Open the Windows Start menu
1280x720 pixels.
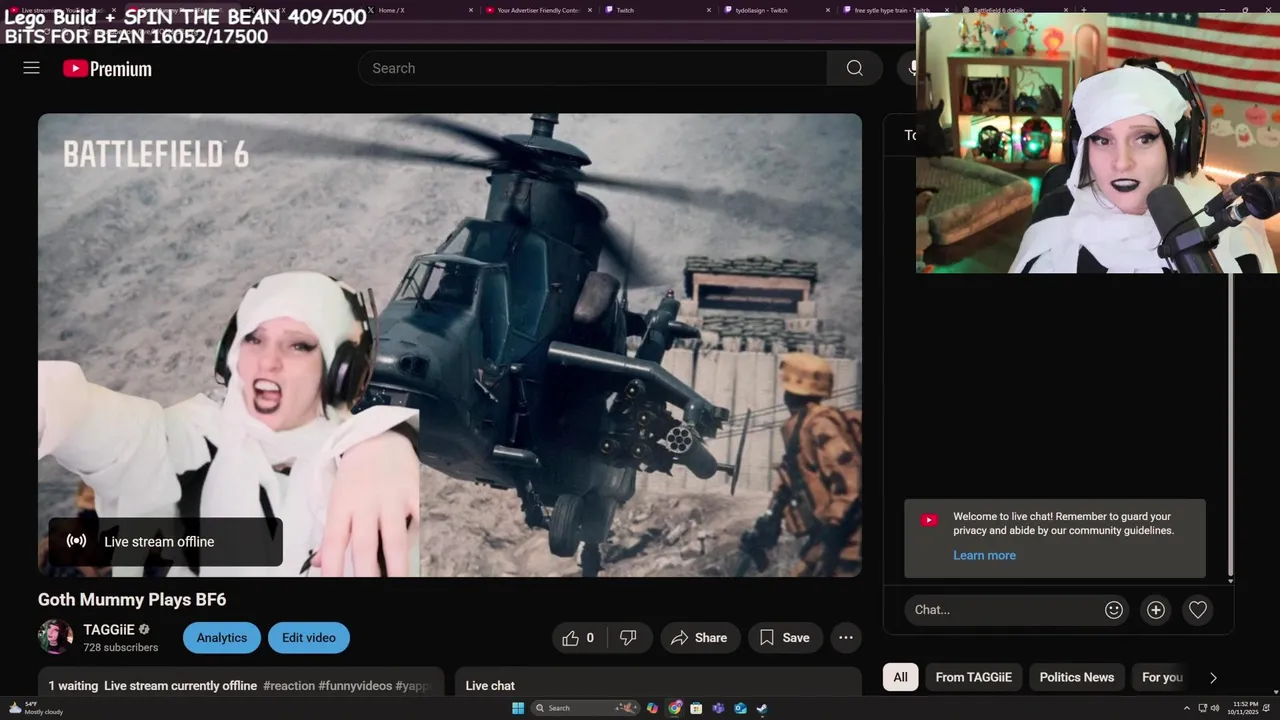click(518, 708)
